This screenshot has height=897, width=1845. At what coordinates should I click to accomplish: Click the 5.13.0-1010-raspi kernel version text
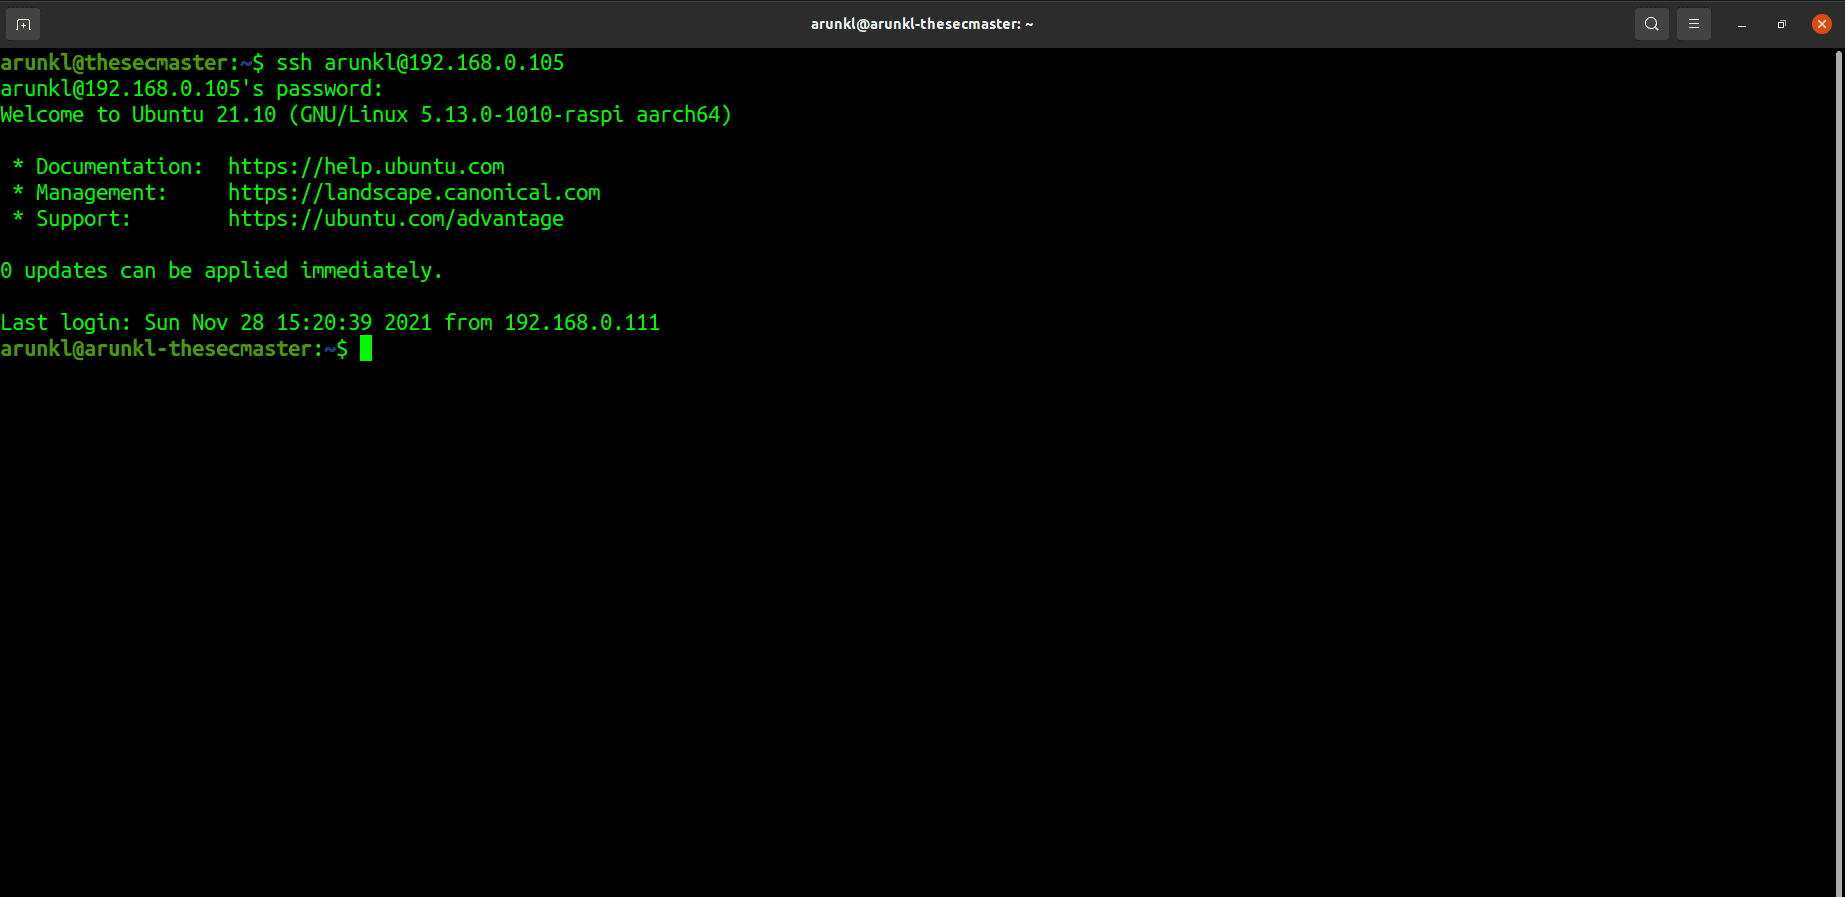pos(522,115)
